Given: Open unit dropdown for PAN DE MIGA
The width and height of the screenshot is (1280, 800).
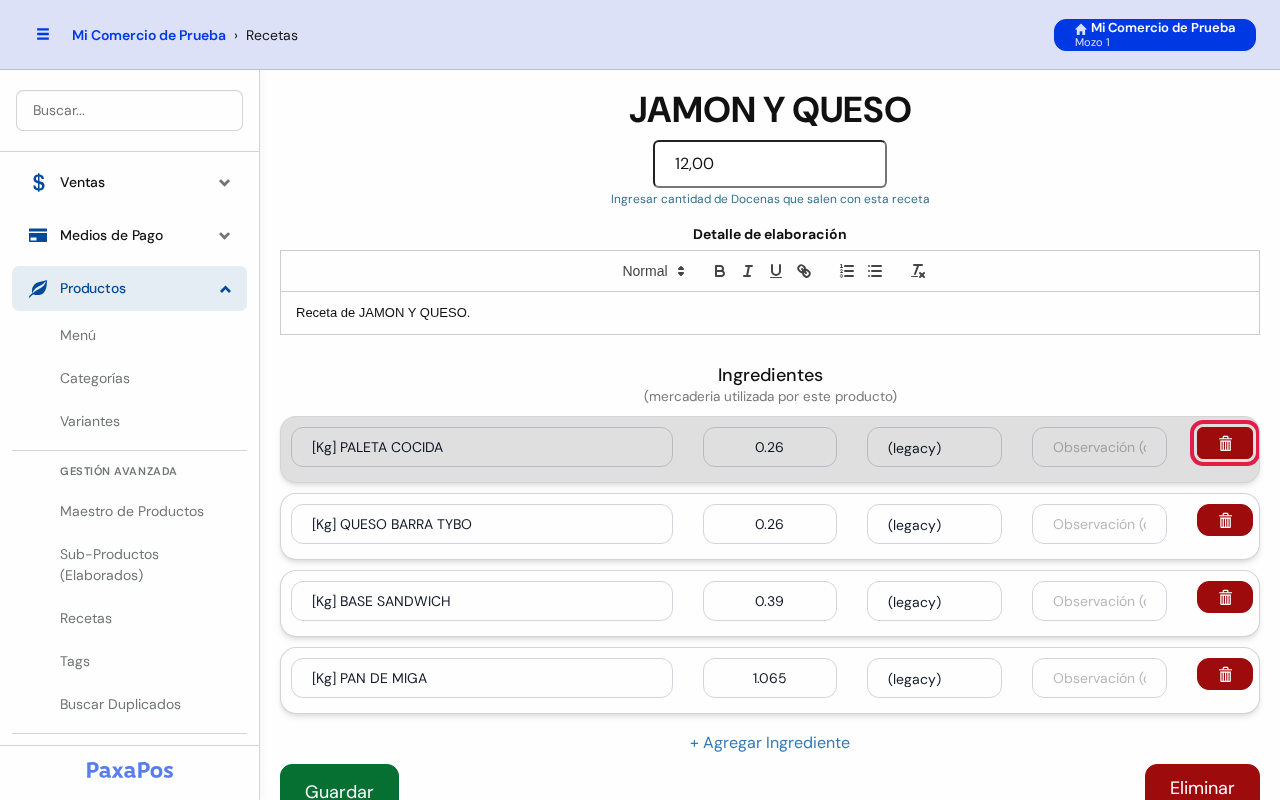Looking at the screenshot, I should (x=934, y=678).
